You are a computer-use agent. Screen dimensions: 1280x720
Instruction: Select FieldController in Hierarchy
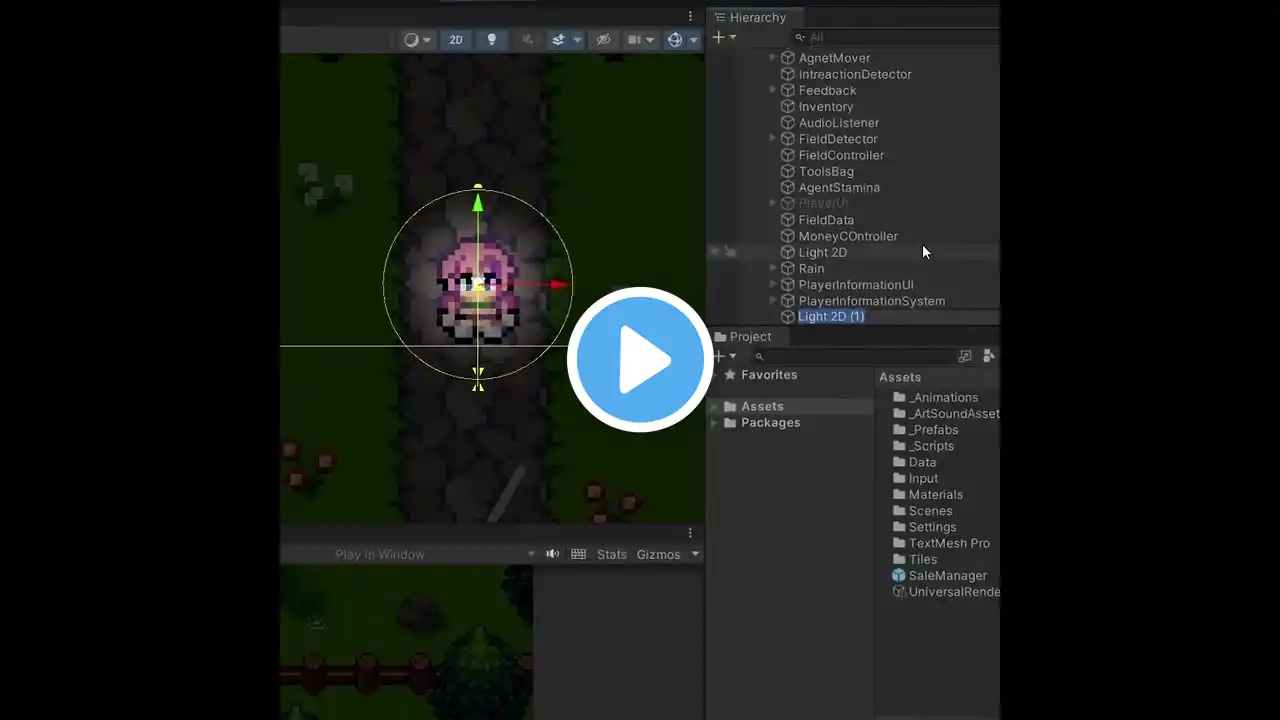(x=841, y=155)
